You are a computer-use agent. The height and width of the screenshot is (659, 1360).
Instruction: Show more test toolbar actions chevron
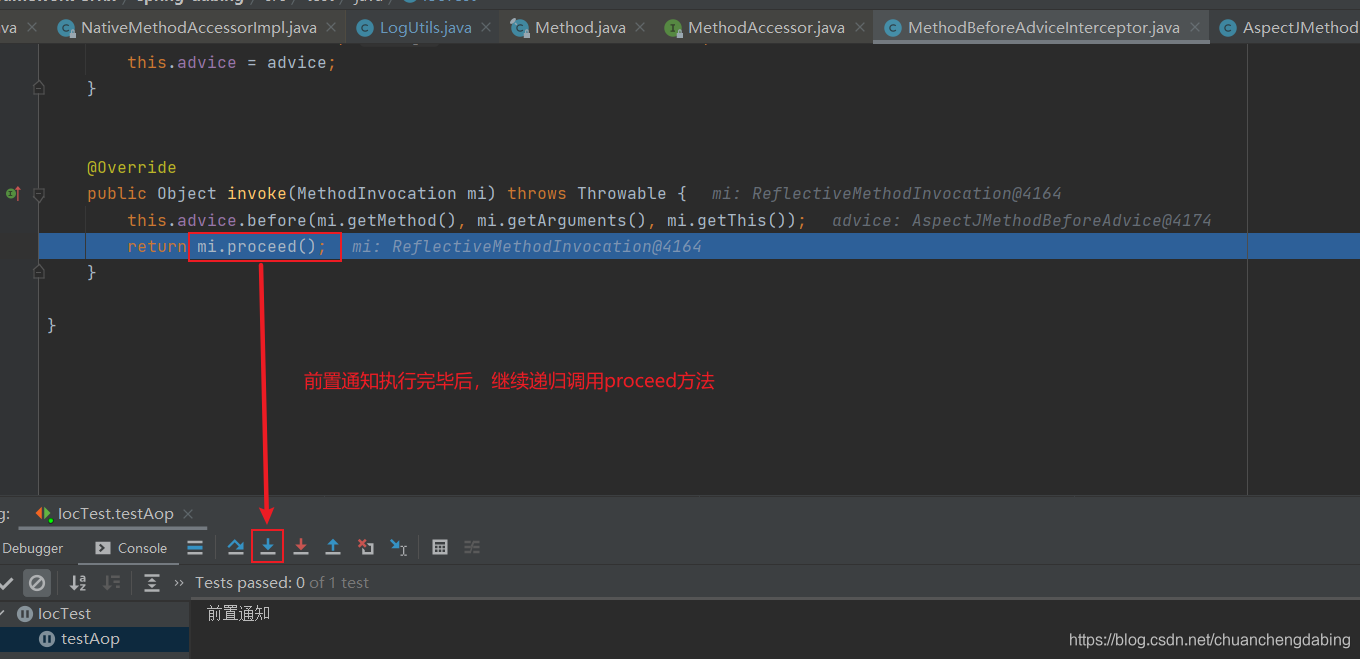tap(179, 583)
